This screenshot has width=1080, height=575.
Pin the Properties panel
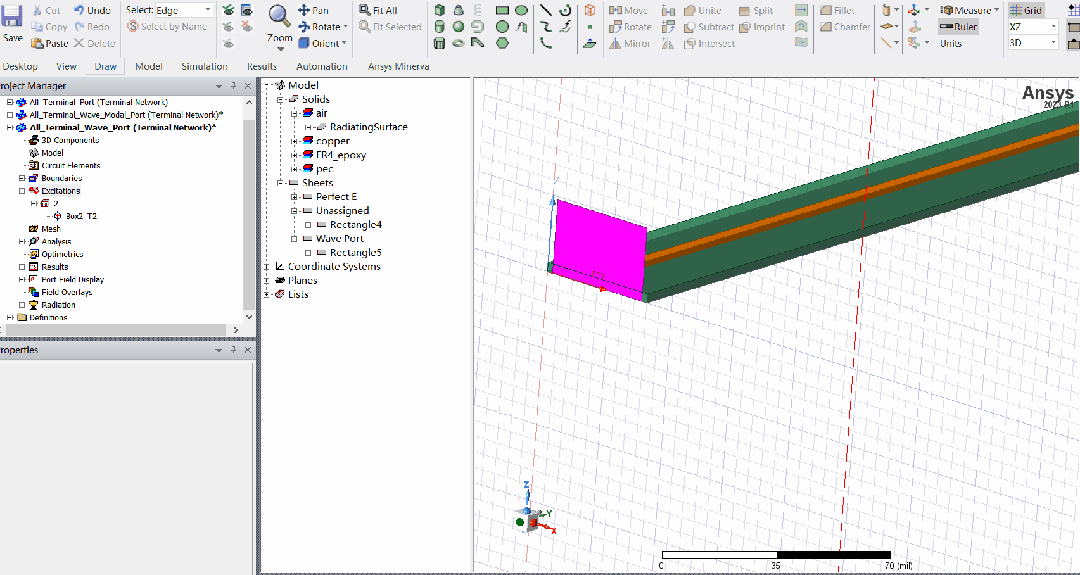pos(233,350)
